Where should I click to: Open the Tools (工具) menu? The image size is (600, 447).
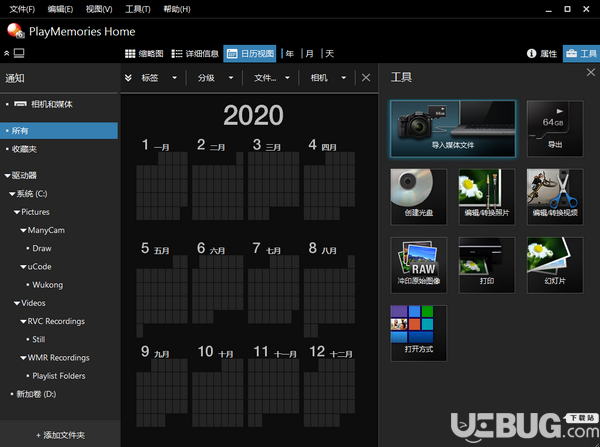(137, 9)
